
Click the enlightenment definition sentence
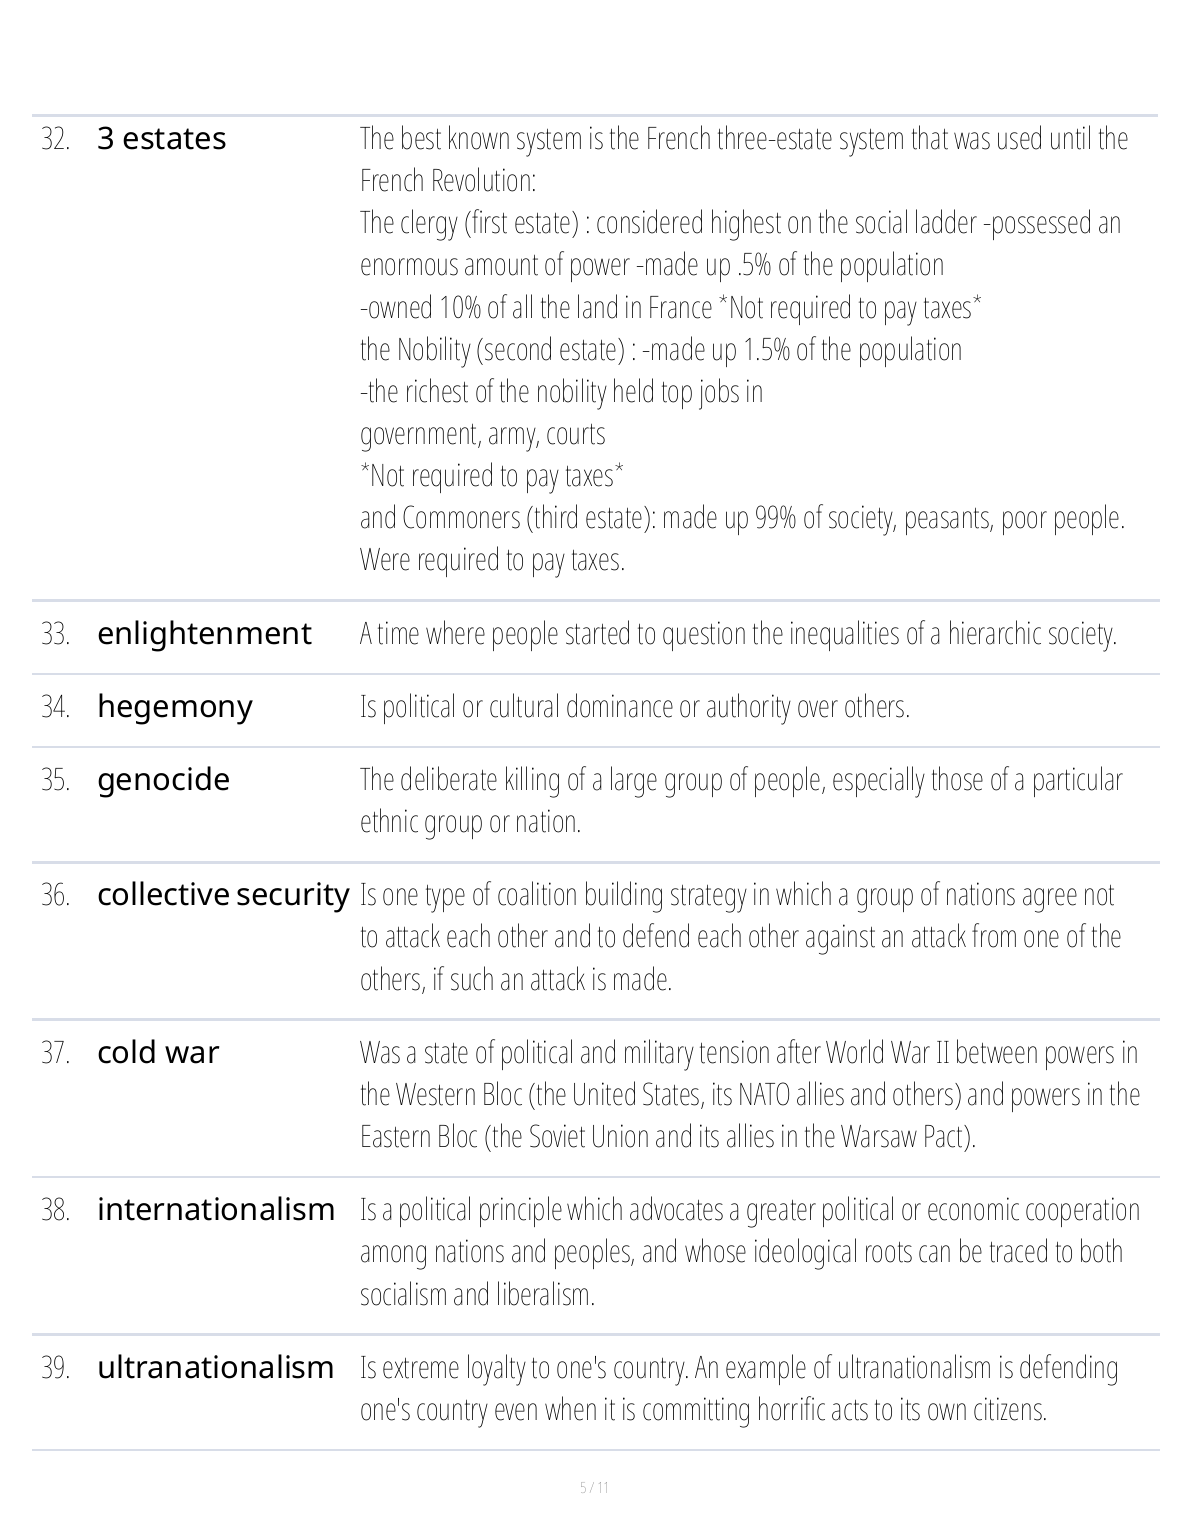tap(737, 634)
